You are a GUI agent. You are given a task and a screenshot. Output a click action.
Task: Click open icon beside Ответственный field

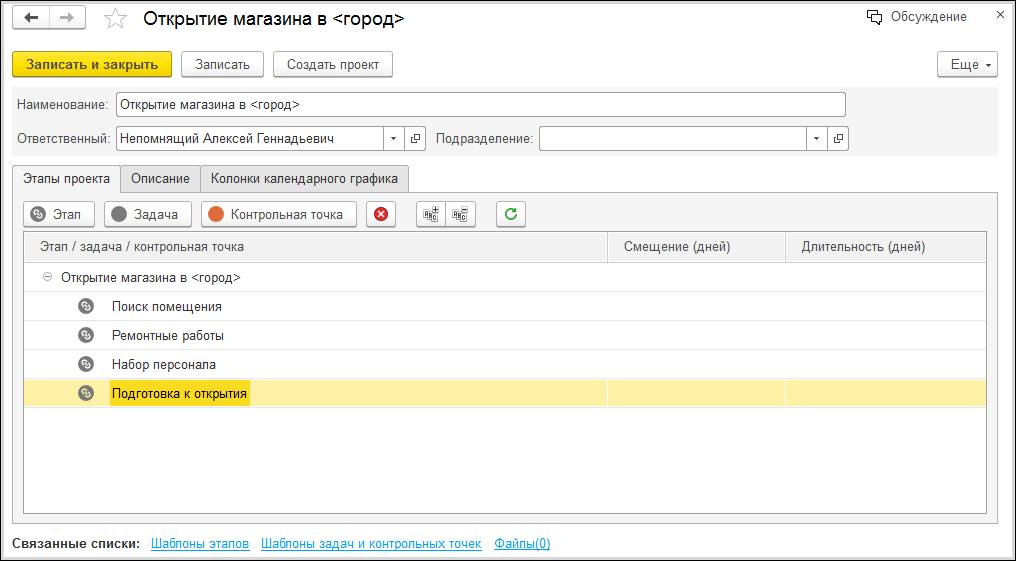click(416, 138)
